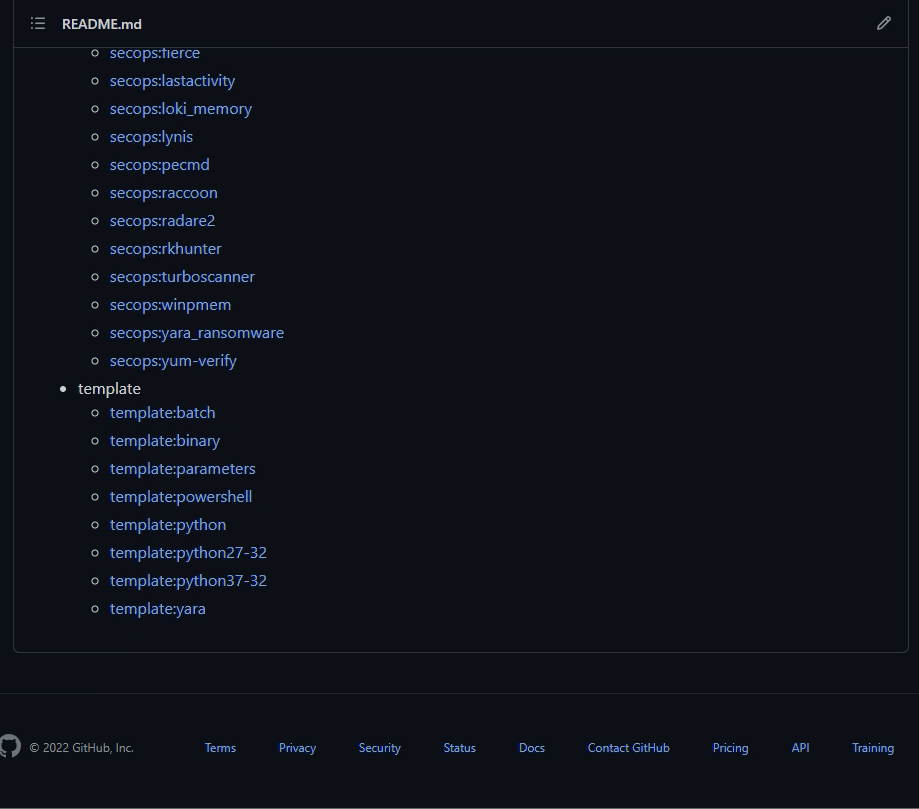Viewport: 919px width, 809px height.
Task: Go to the template:yara link
Action: (158, 609)
